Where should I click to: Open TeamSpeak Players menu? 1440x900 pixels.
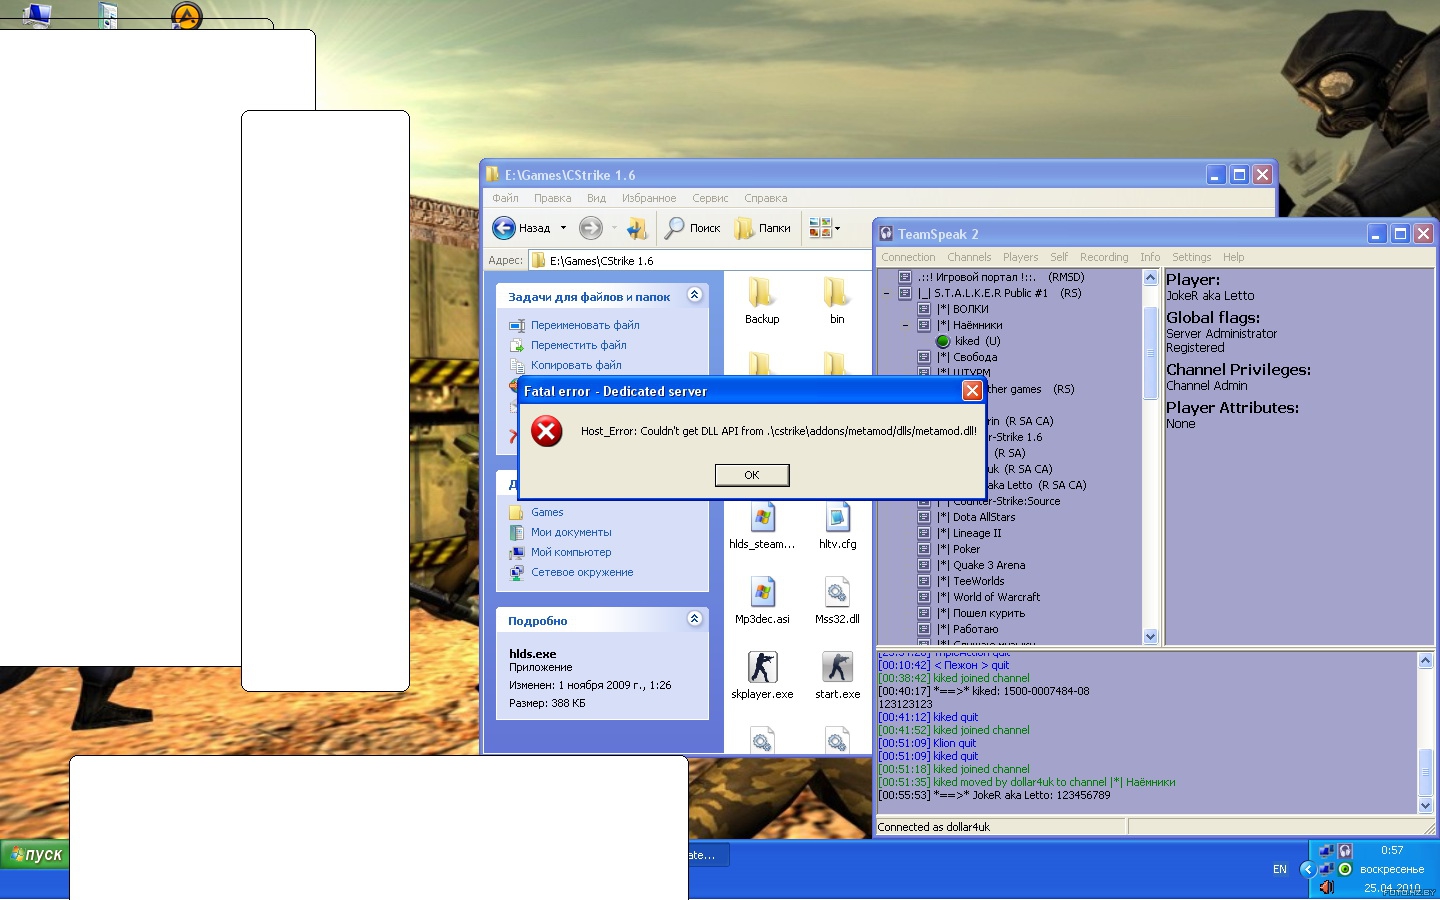coord(1020,257)
